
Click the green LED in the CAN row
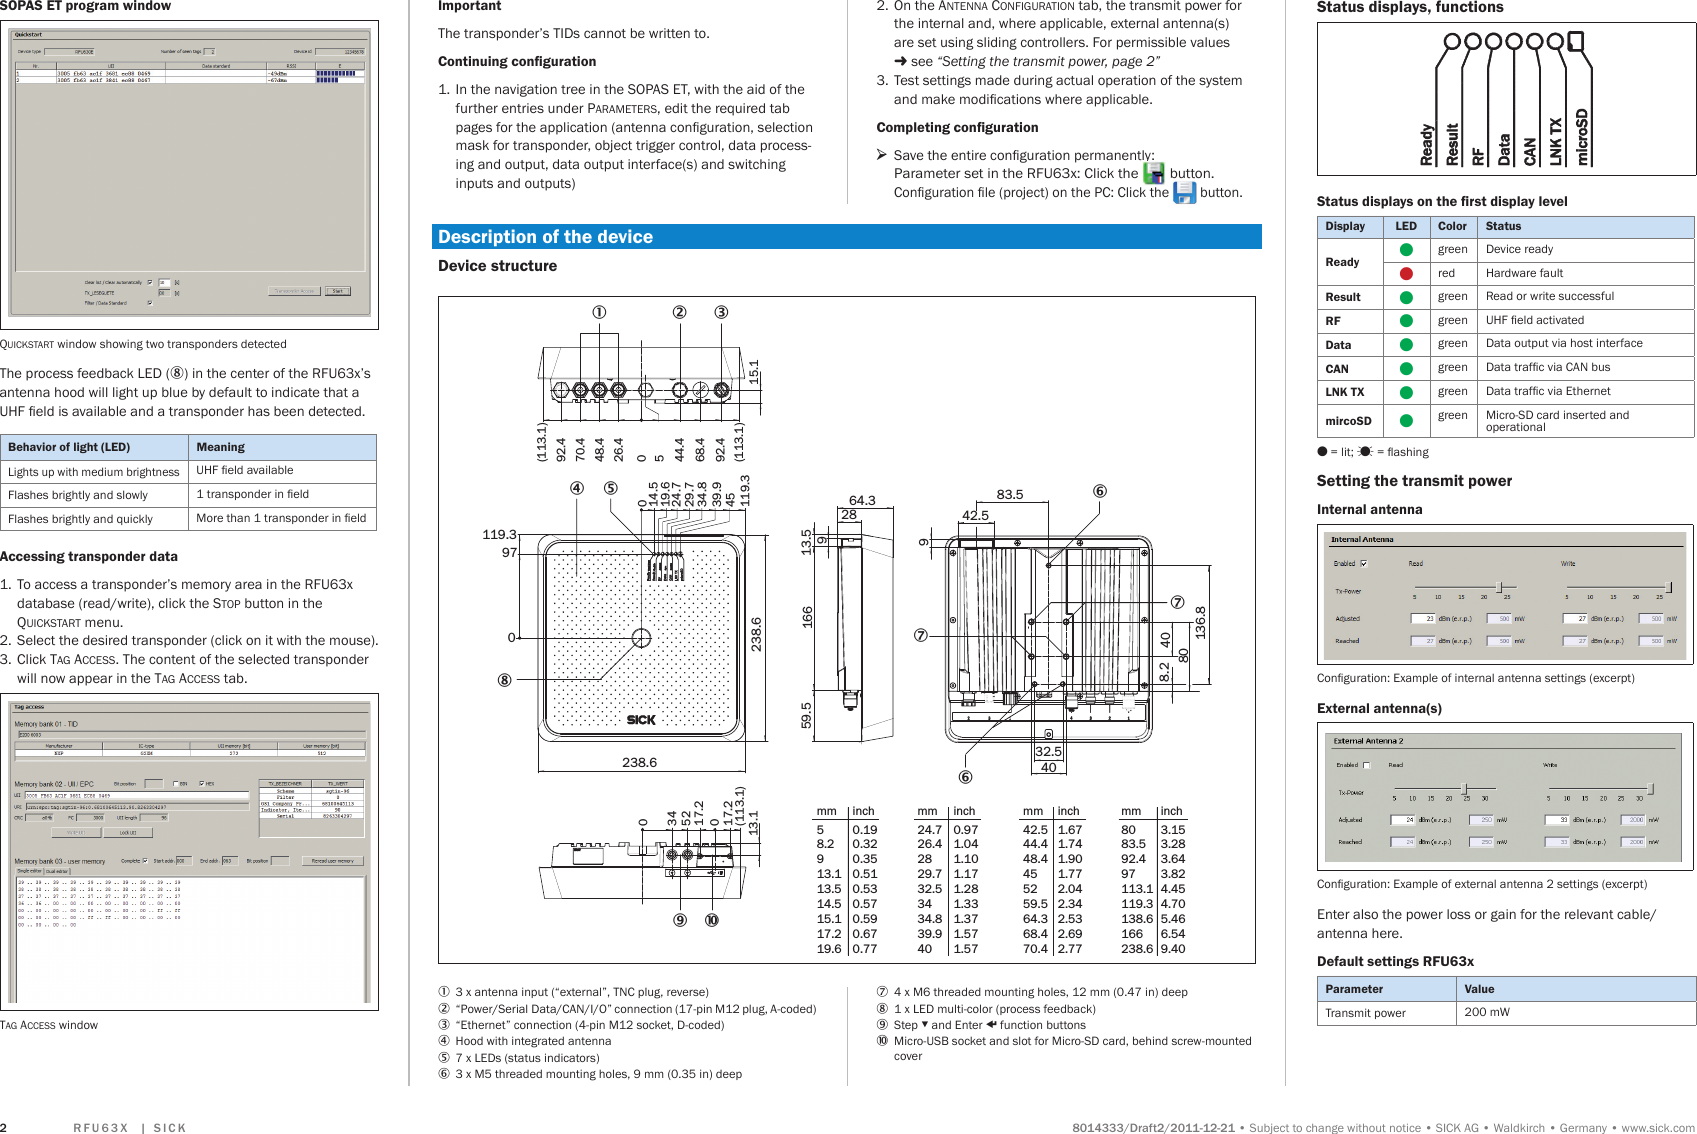coord(1406,368)
